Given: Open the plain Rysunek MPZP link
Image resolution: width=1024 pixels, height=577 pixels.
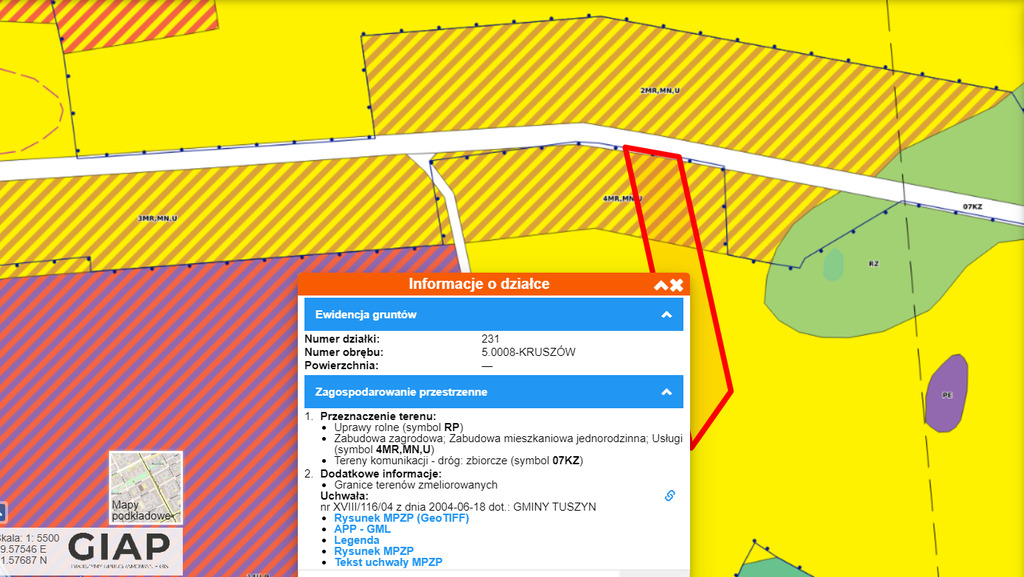Looking at the screenshot, I should [x=373, y=551].
